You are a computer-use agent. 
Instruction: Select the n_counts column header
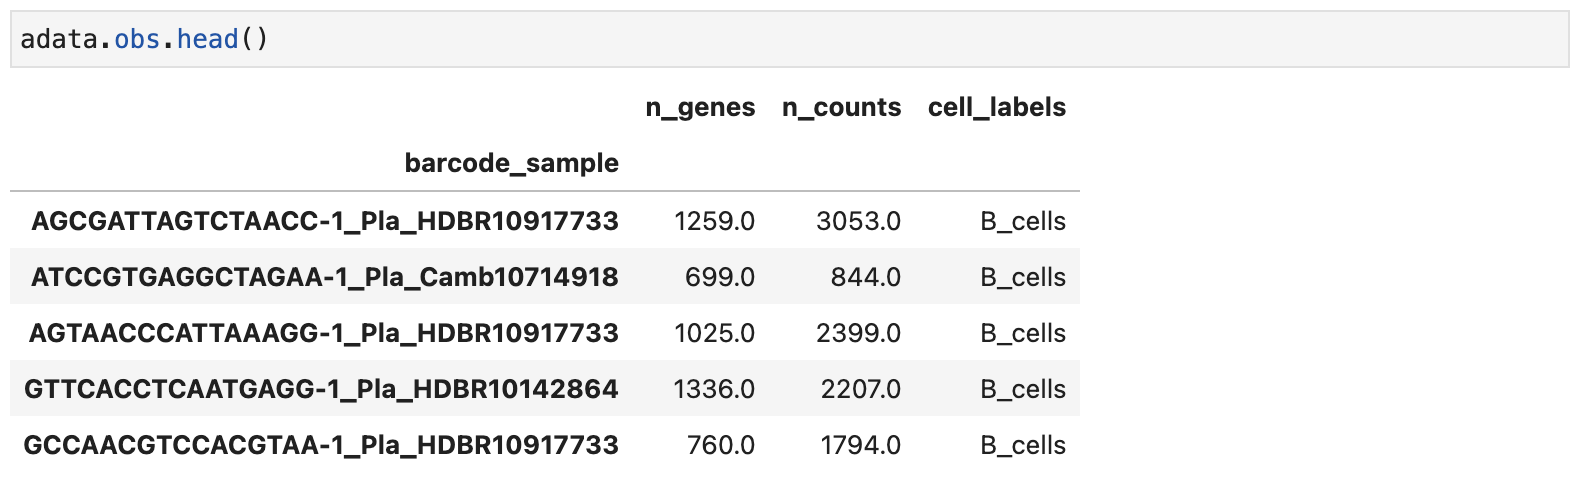pyautogui.click(x=841, y=108)
